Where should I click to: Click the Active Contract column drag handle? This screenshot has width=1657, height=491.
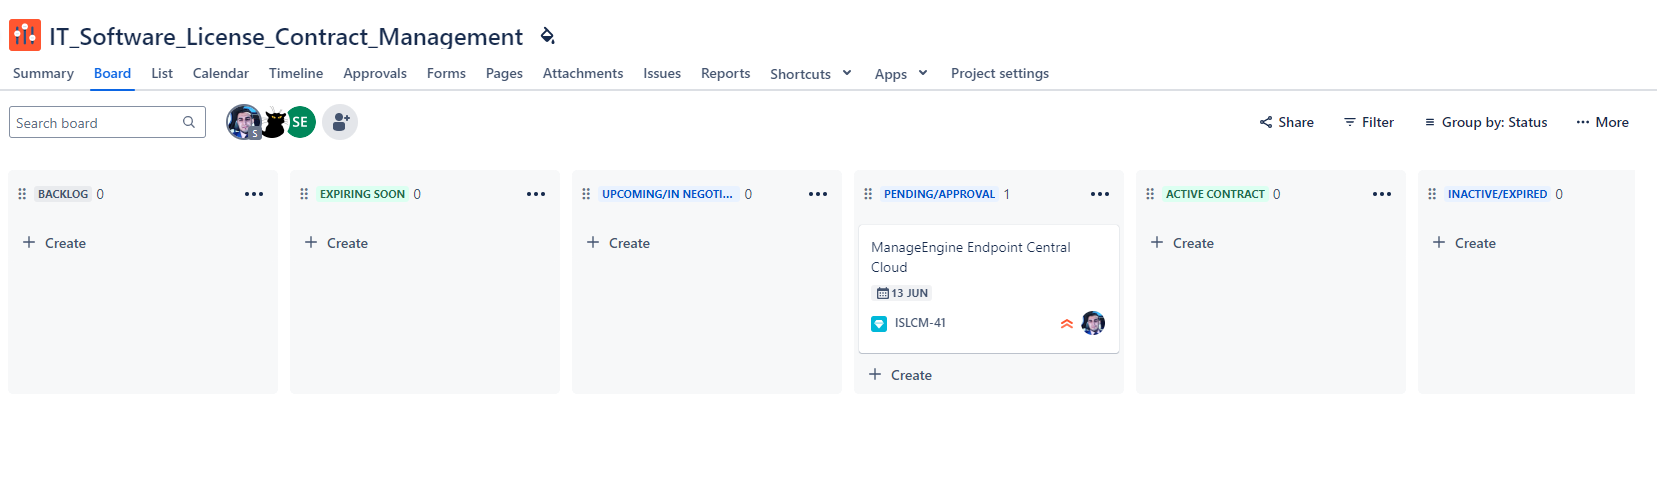(1150, 194)
